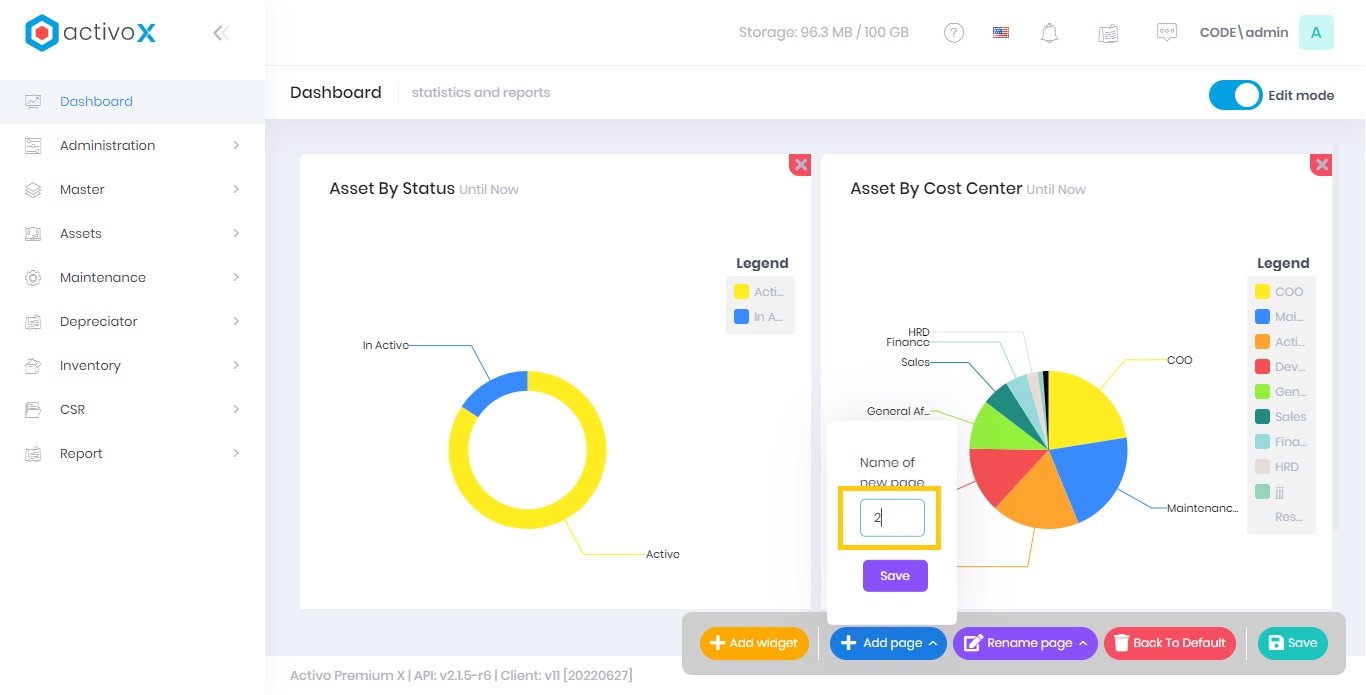
Task: Click the purple Save button in popup
Action: [x=895, y=576]
